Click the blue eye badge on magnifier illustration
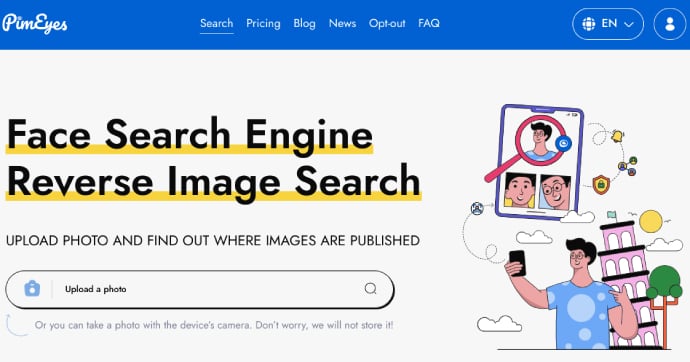This screenshot has height=362, width=690. pos(563,143)
